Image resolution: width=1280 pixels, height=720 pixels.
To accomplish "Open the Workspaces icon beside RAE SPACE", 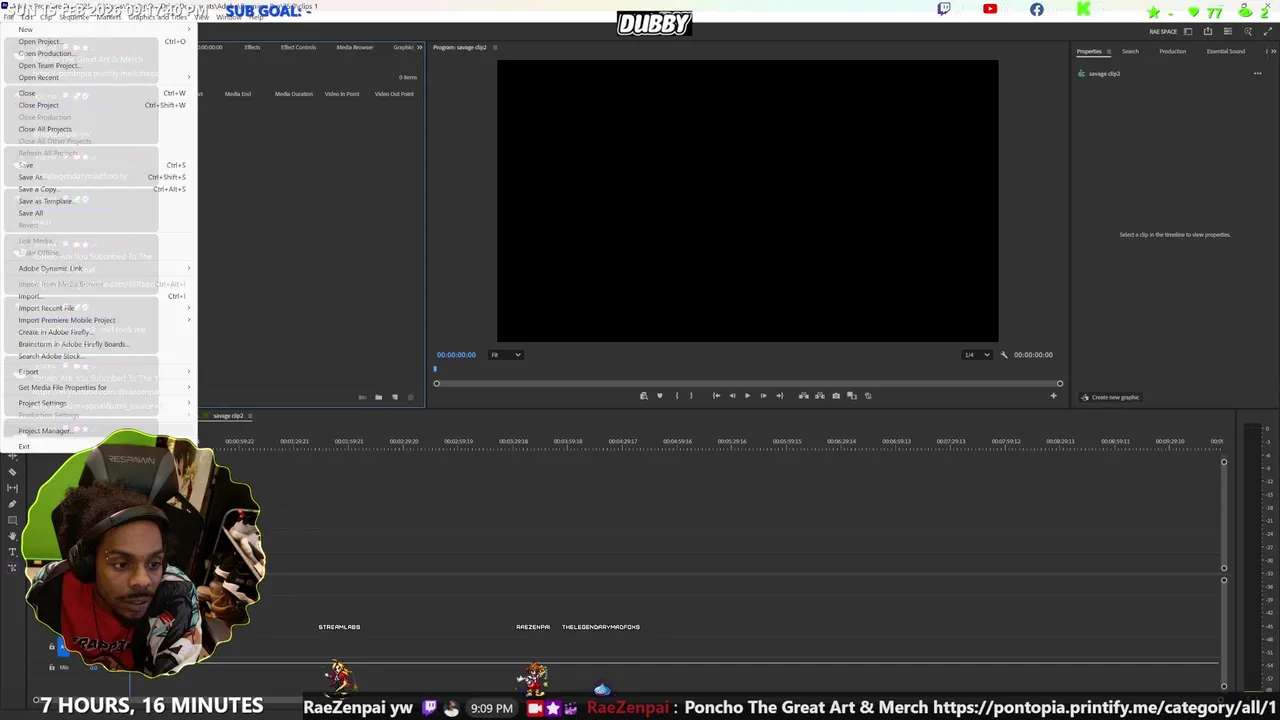I will click(x=1188, y=31).
